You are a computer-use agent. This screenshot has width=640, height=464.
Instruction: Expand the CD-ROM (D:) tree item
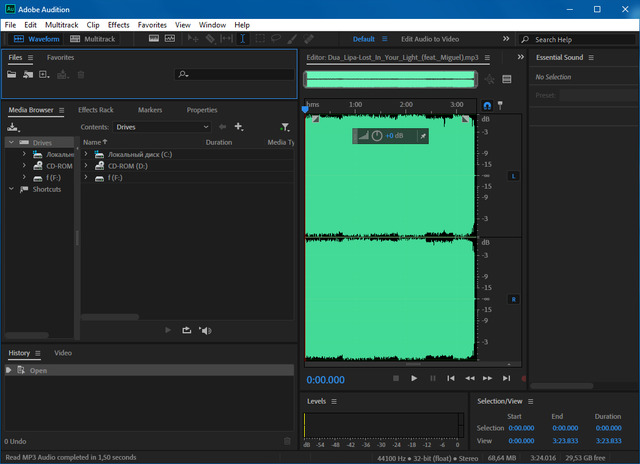[x=87, y=165]
